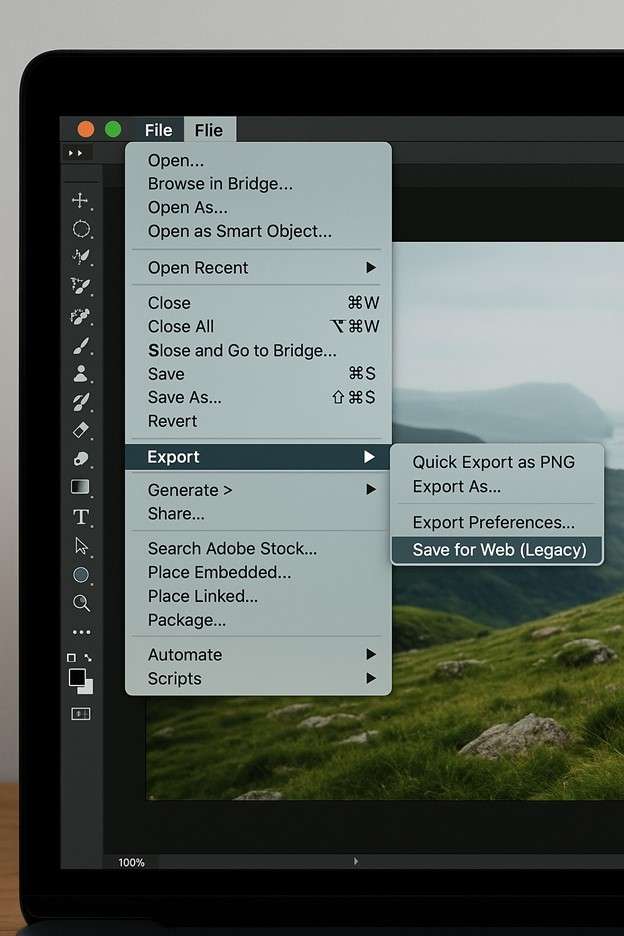Viewport: 624px width, 936px height.
Task: Toggle Quick Mask mode at toolbar bottom
Action: coord(81,713)
